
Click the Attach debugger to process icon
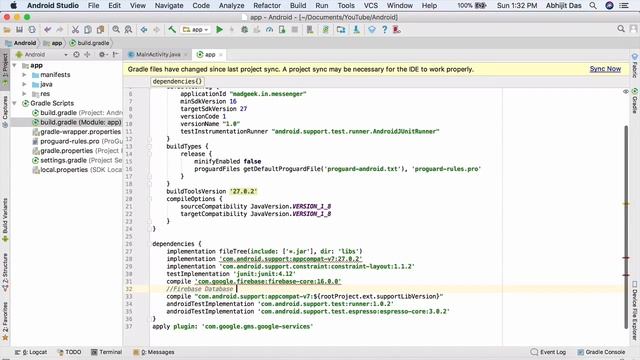tap(282, 29)
